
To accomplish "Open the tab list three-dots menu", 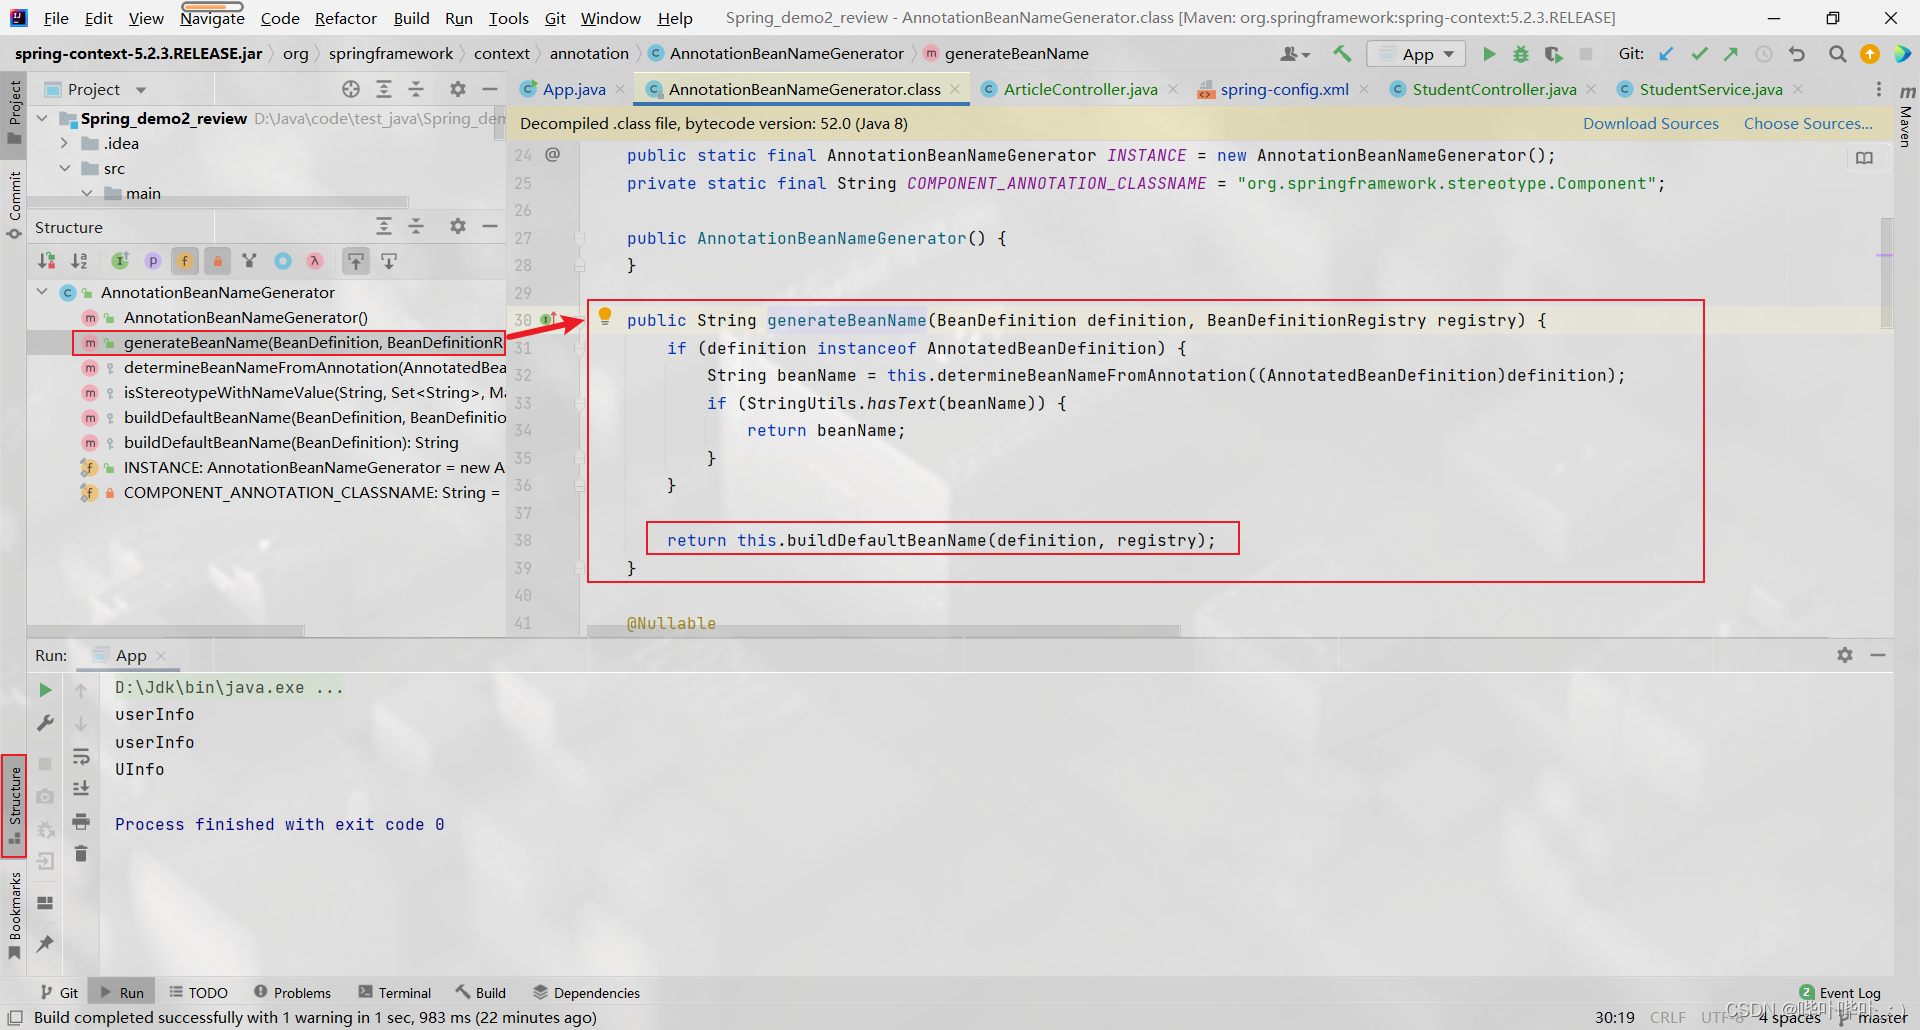I will click(x=1878, y=89).
